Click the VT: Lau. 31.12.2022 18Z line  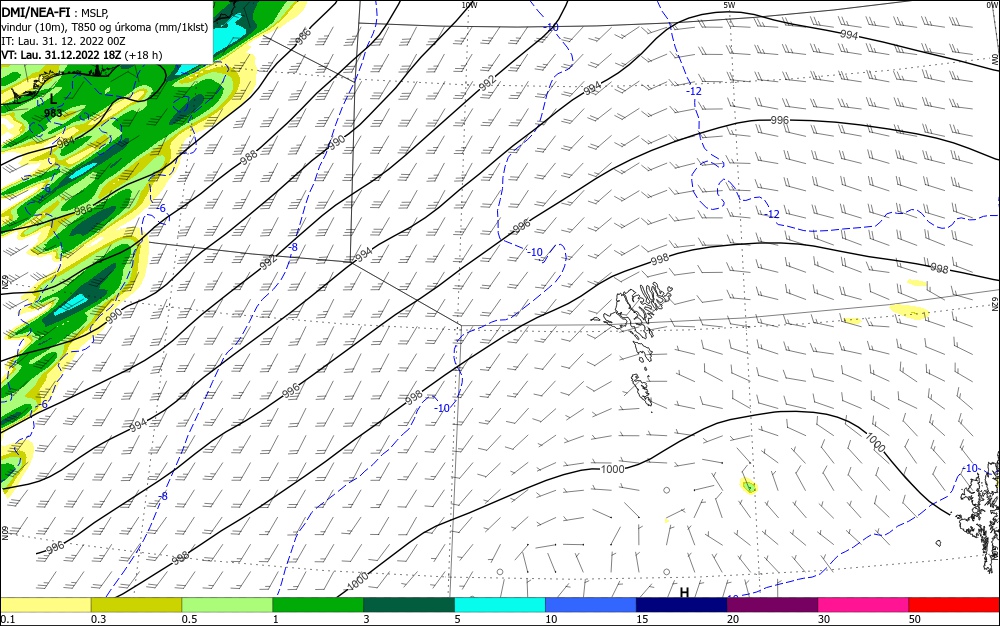[82, 55]
